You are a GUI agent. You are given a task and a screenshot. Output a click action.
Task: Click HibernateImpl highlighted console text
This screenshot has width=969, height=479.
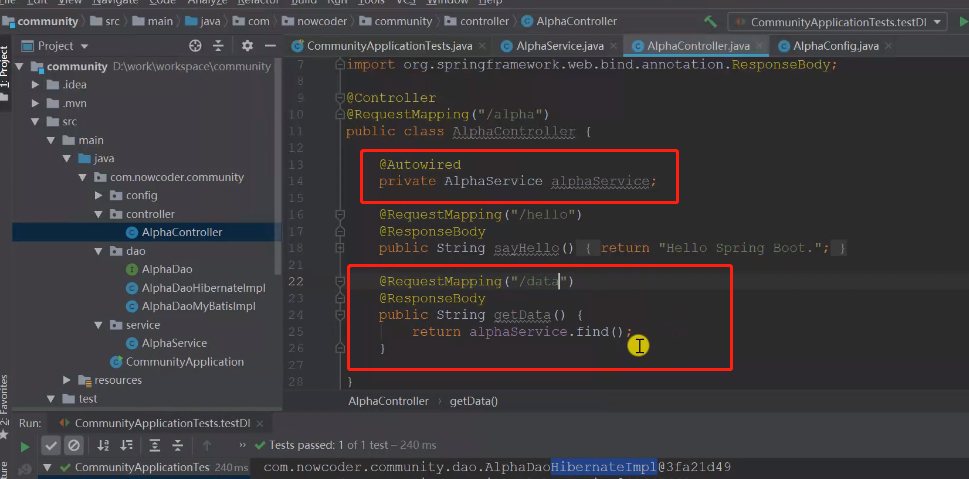[603, 467]
